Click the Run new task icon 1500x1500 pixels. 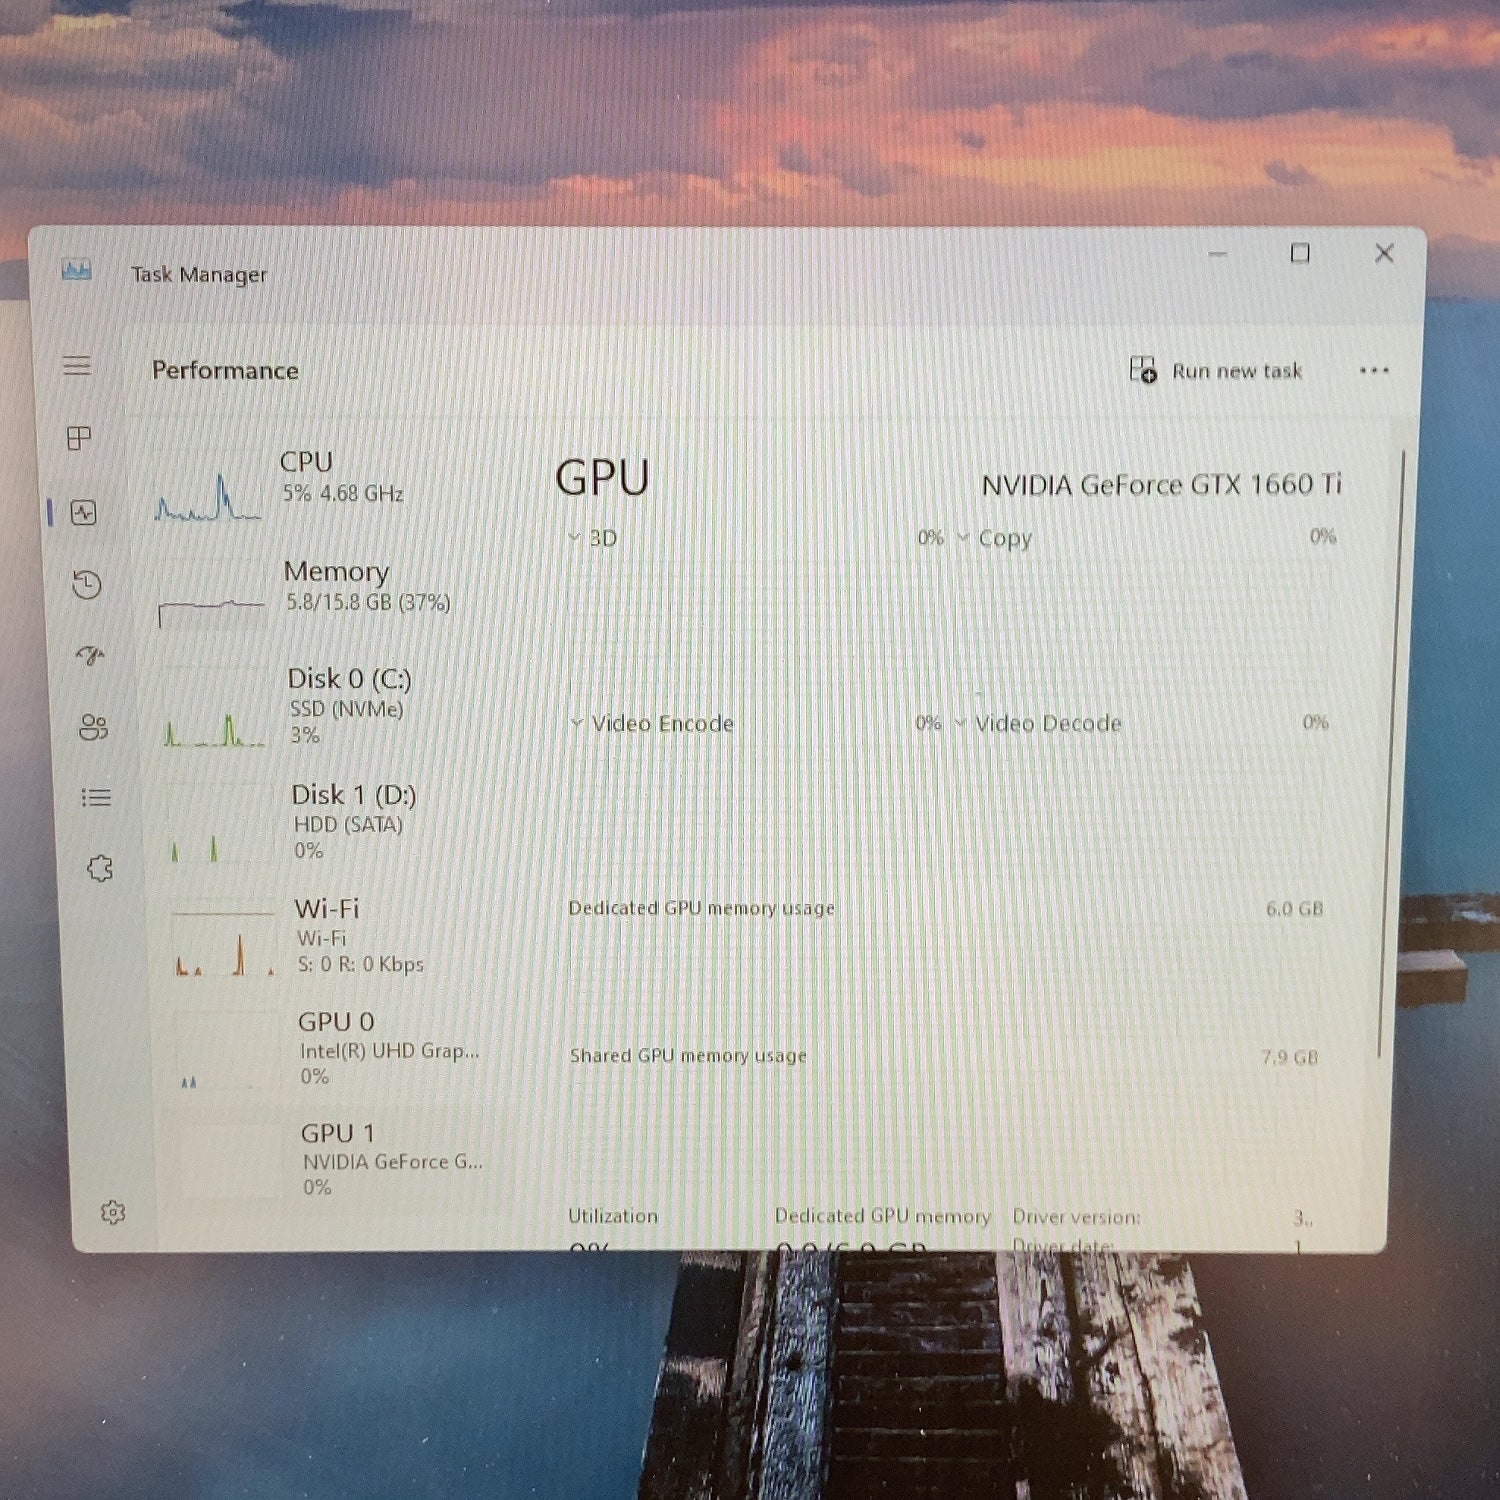coord(1143,370)
